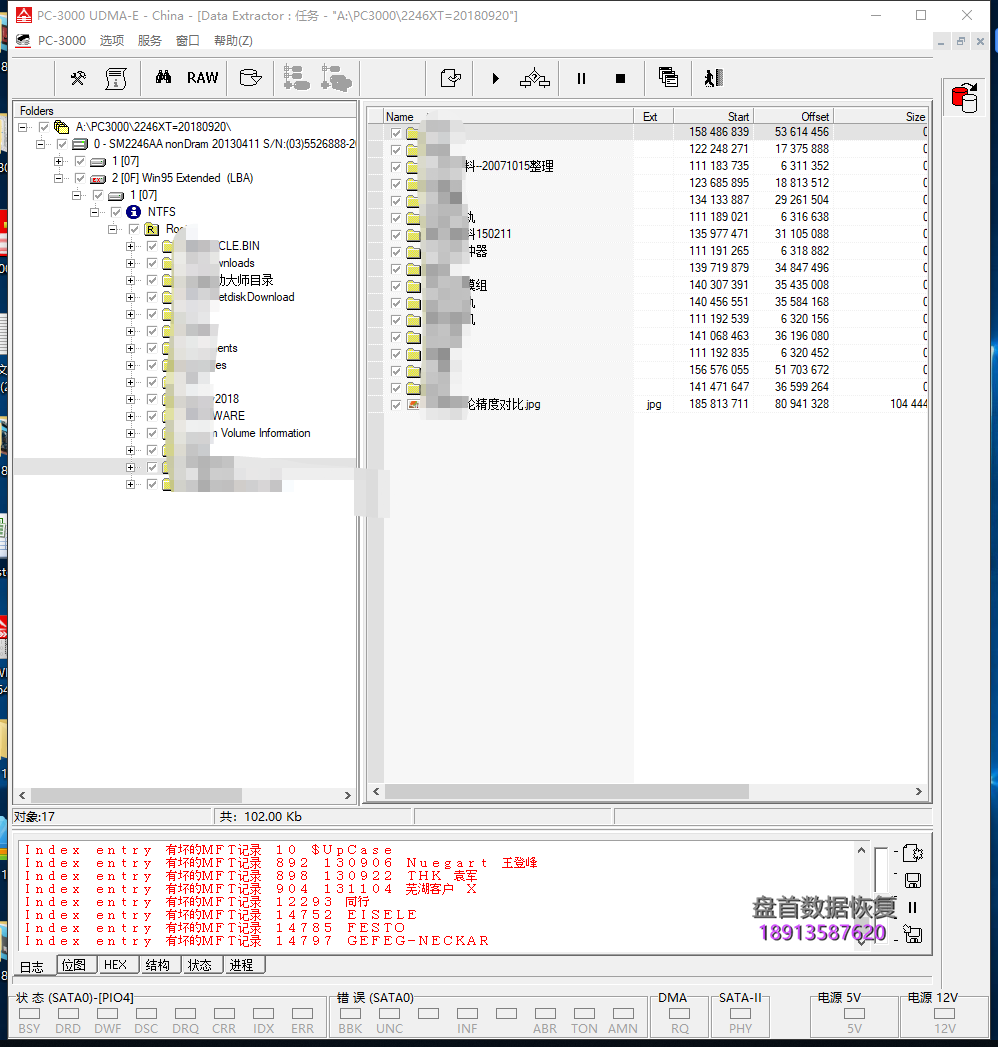
Task: Open the tools (hammer and wrench) icon
Action: click(78, 78)
